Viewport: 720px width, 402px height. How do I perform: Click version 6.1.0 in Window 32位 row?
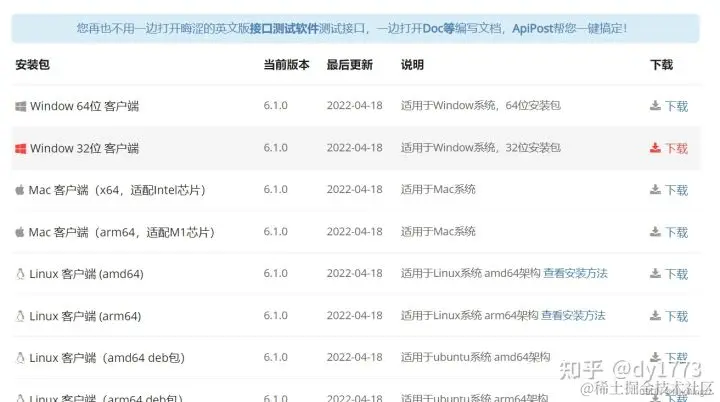pyautogui.click(x=276, y=148)
